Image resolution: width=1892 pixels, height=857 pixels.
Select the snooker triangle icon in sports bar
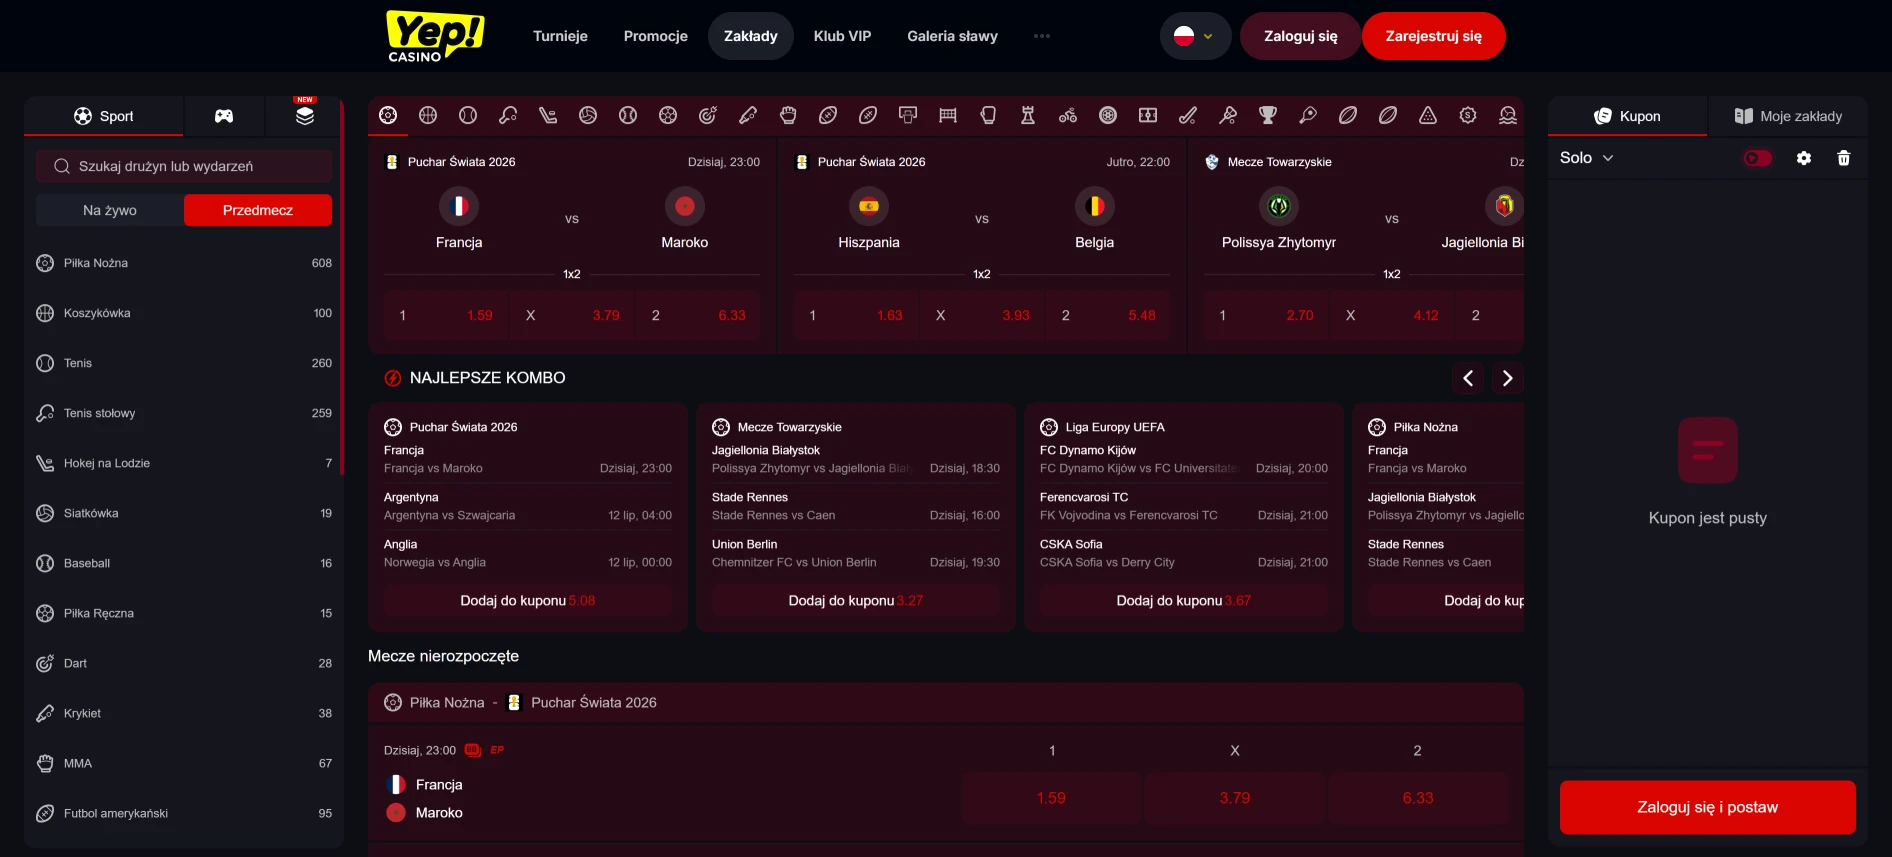tap(1428, 115)
